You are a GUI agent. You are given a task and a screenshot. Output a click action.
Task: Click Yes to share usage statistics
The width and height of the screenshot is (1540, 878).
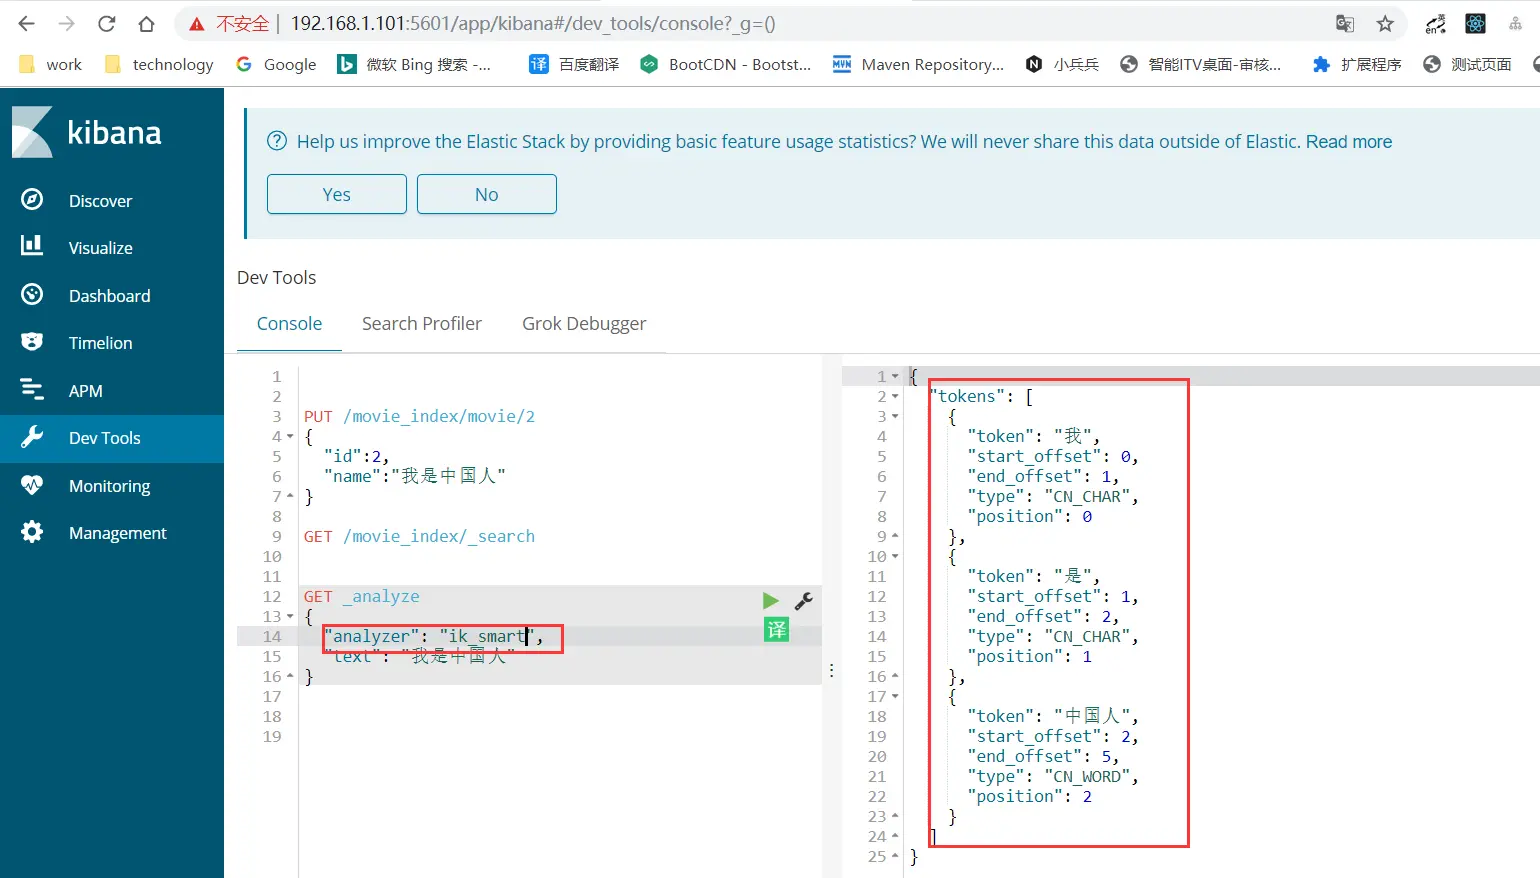point(337,194)
